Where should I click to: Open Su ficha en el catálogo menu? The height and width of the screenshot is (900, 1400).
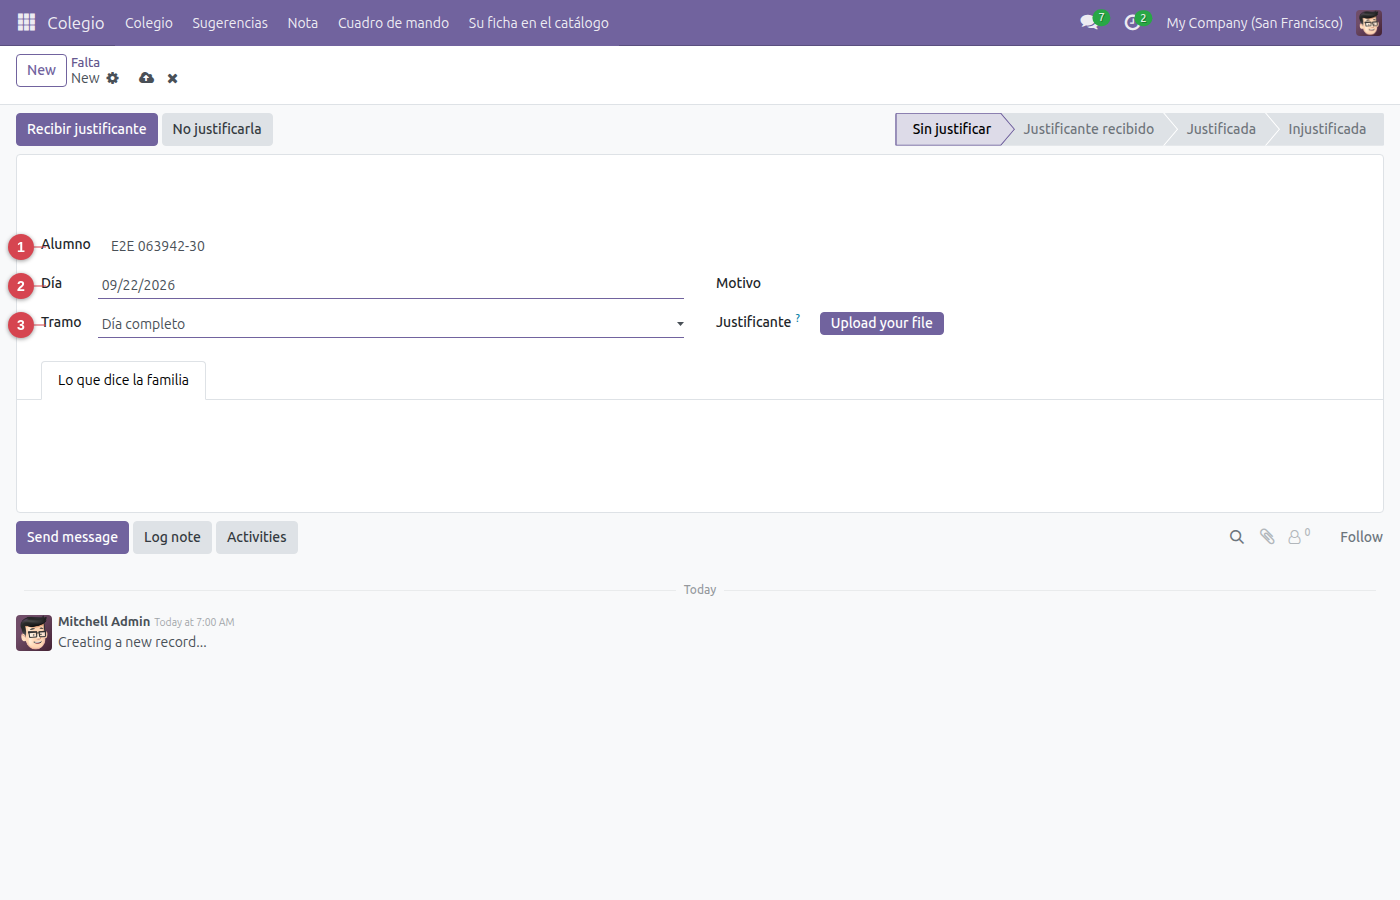538,22
